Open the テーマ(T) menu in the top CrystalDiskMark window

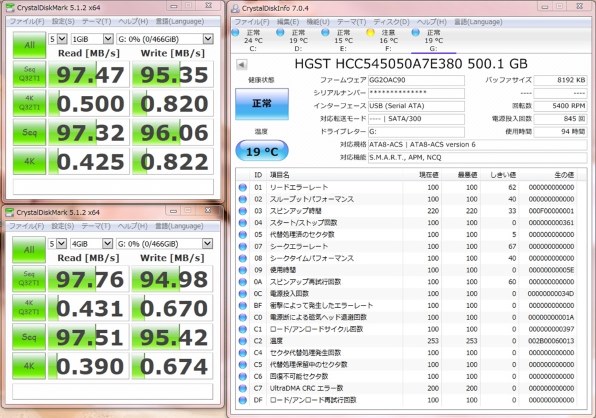(x=96, y=22)
